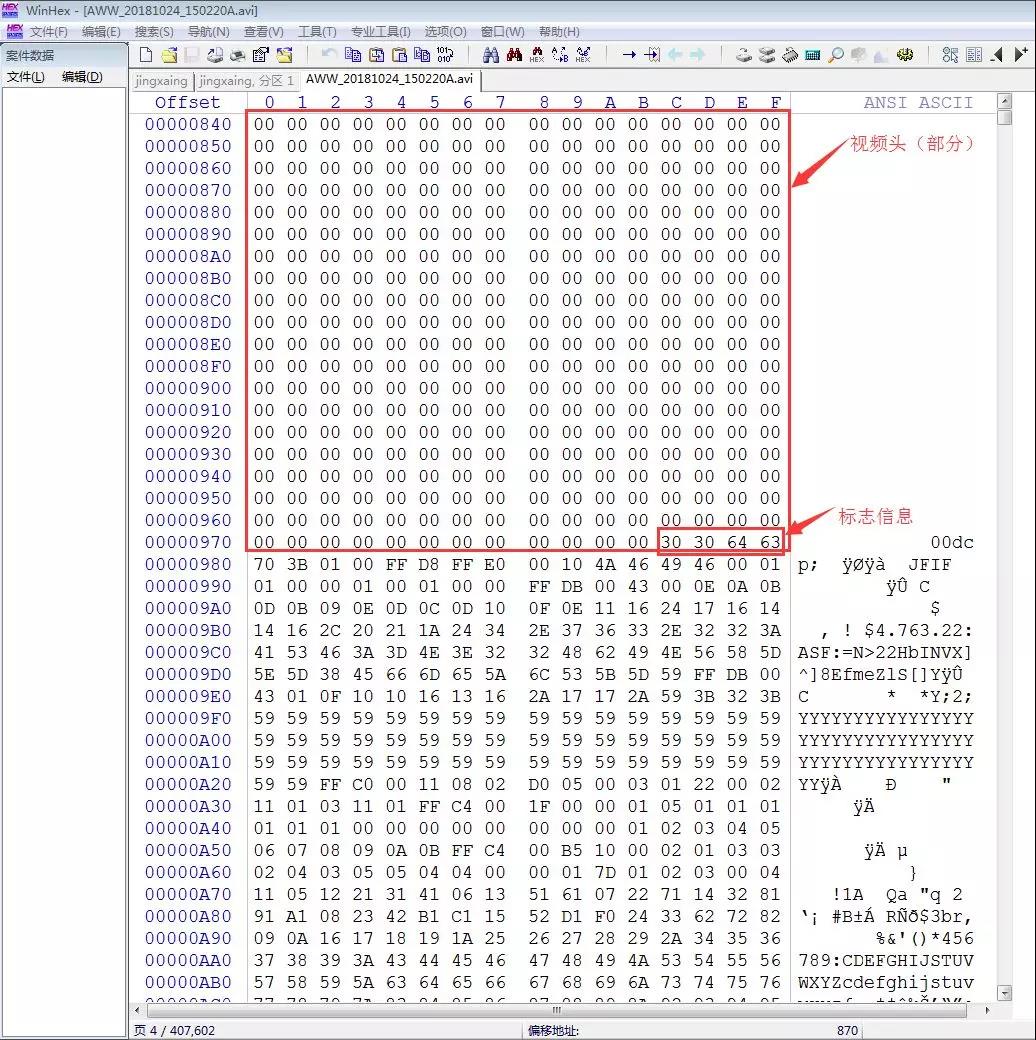
Task: Open the 窗口(W) menu
Action: pos(502,32)
